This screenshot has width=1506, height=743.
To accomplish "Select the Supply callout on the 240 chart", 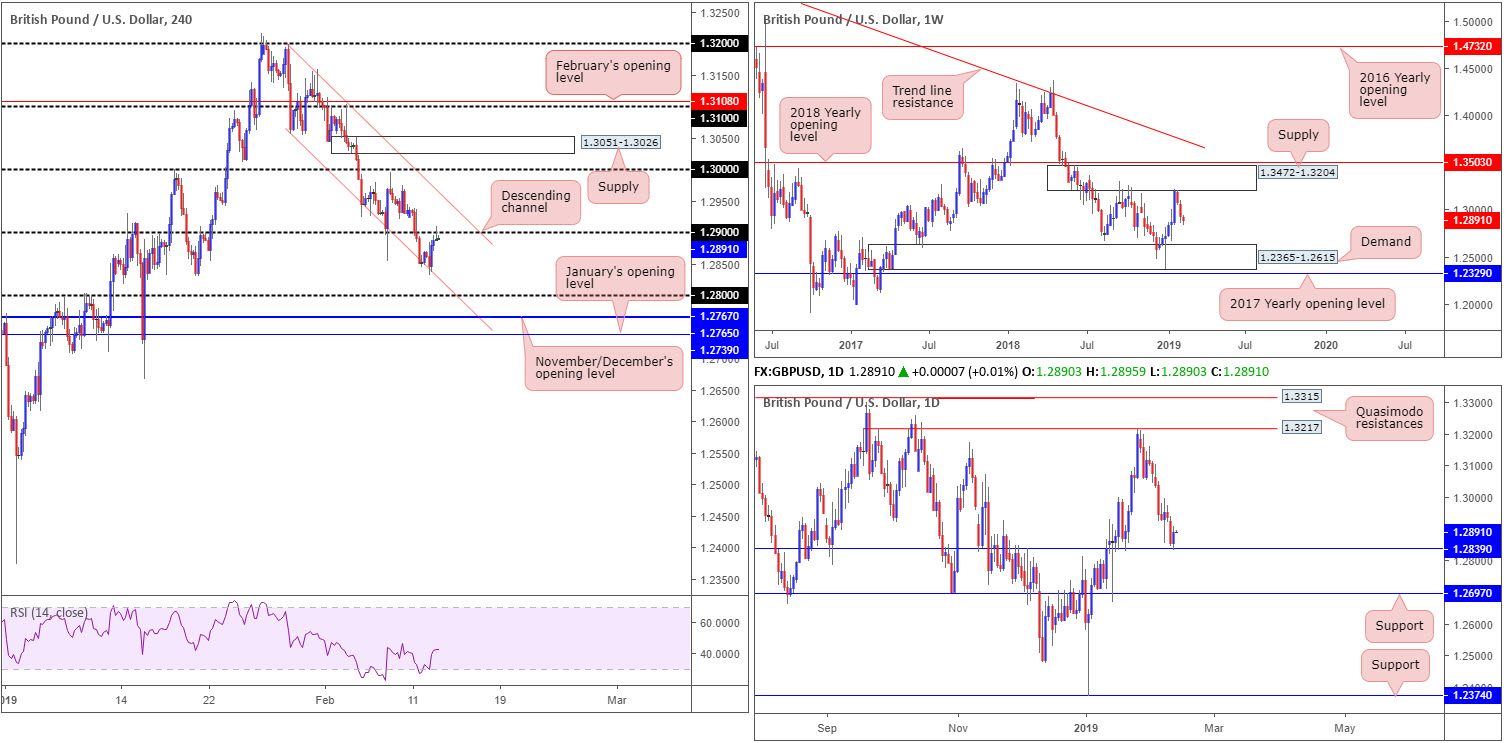I will (619, 186).
